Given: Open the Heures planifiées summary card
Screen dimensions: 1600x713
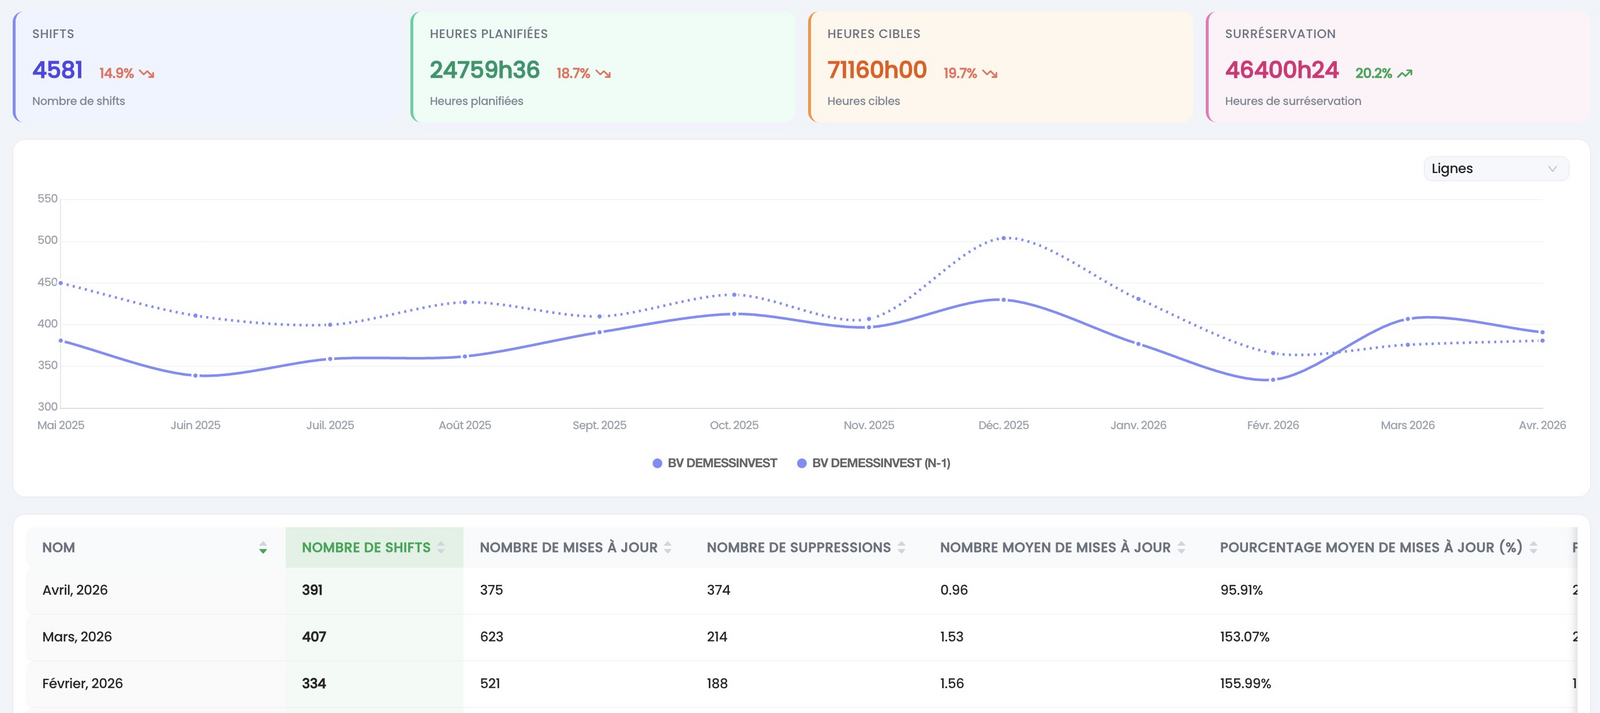Looking at the screenshot, I should (603, 67).
